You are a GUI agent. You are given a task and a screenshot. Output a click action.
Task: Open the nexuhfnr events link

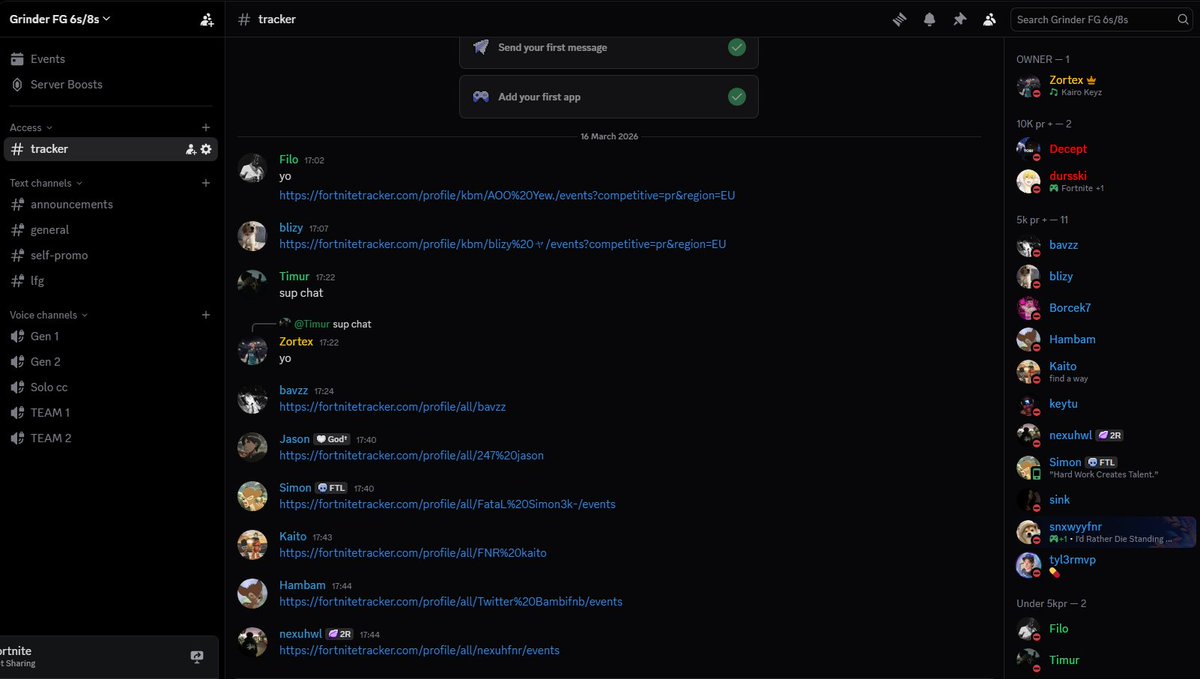point(419,651)
